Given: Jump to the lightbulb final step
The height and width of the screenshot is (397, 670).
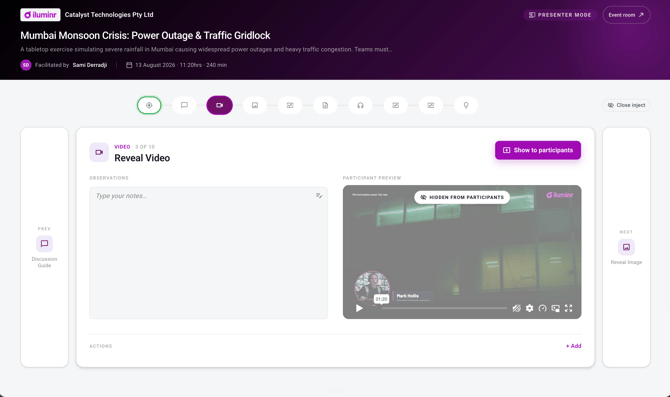Looking at the screenshot, I should point(466,105).
